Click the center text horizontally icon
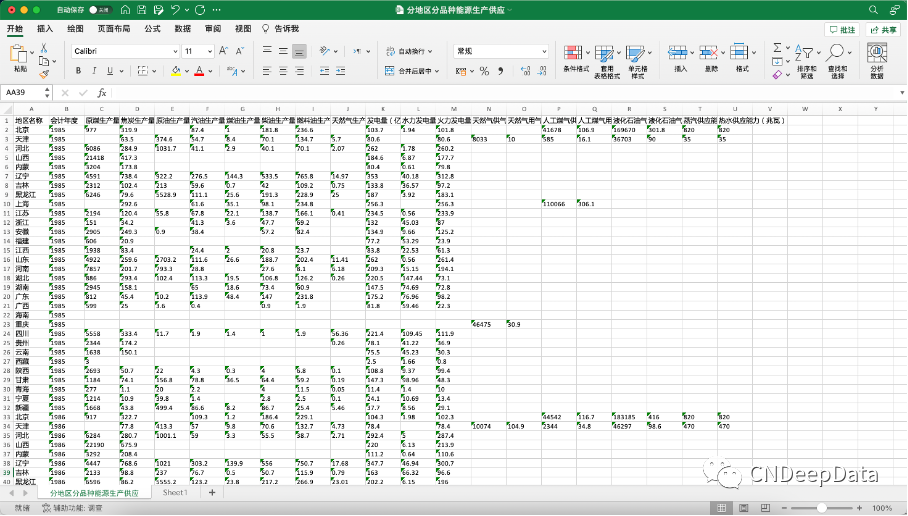The height and width of the screenshot is (516, 908). click(x=283, y=71)
